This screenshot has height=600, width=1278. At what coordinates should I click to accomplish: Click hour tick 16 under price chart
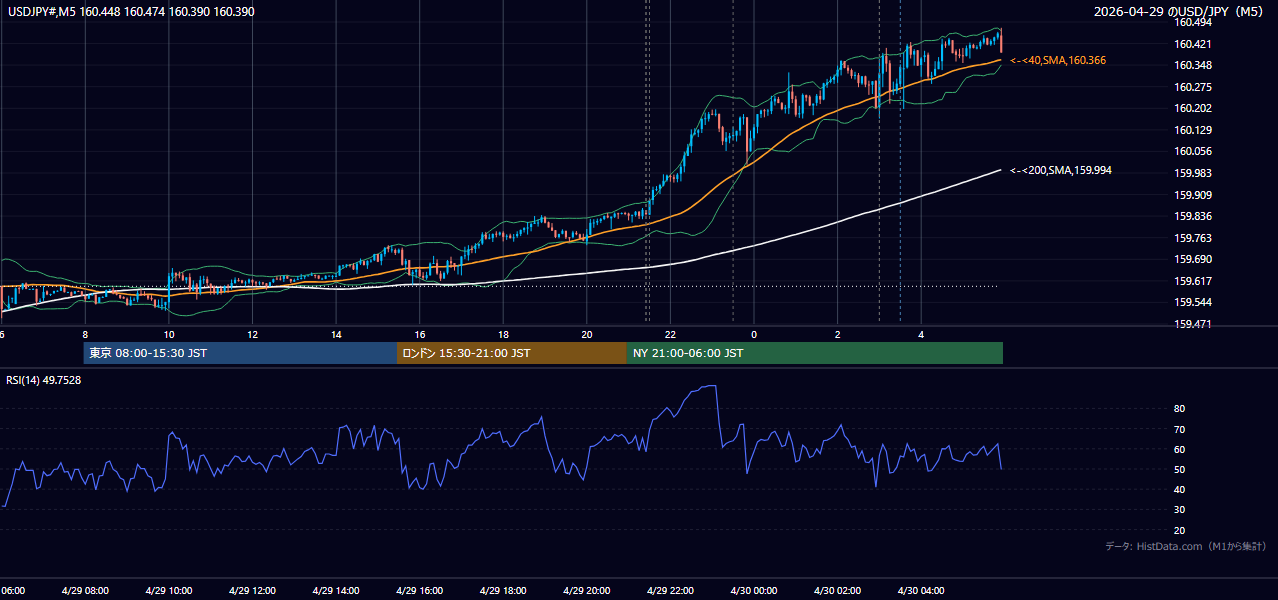tap(420, 335)
